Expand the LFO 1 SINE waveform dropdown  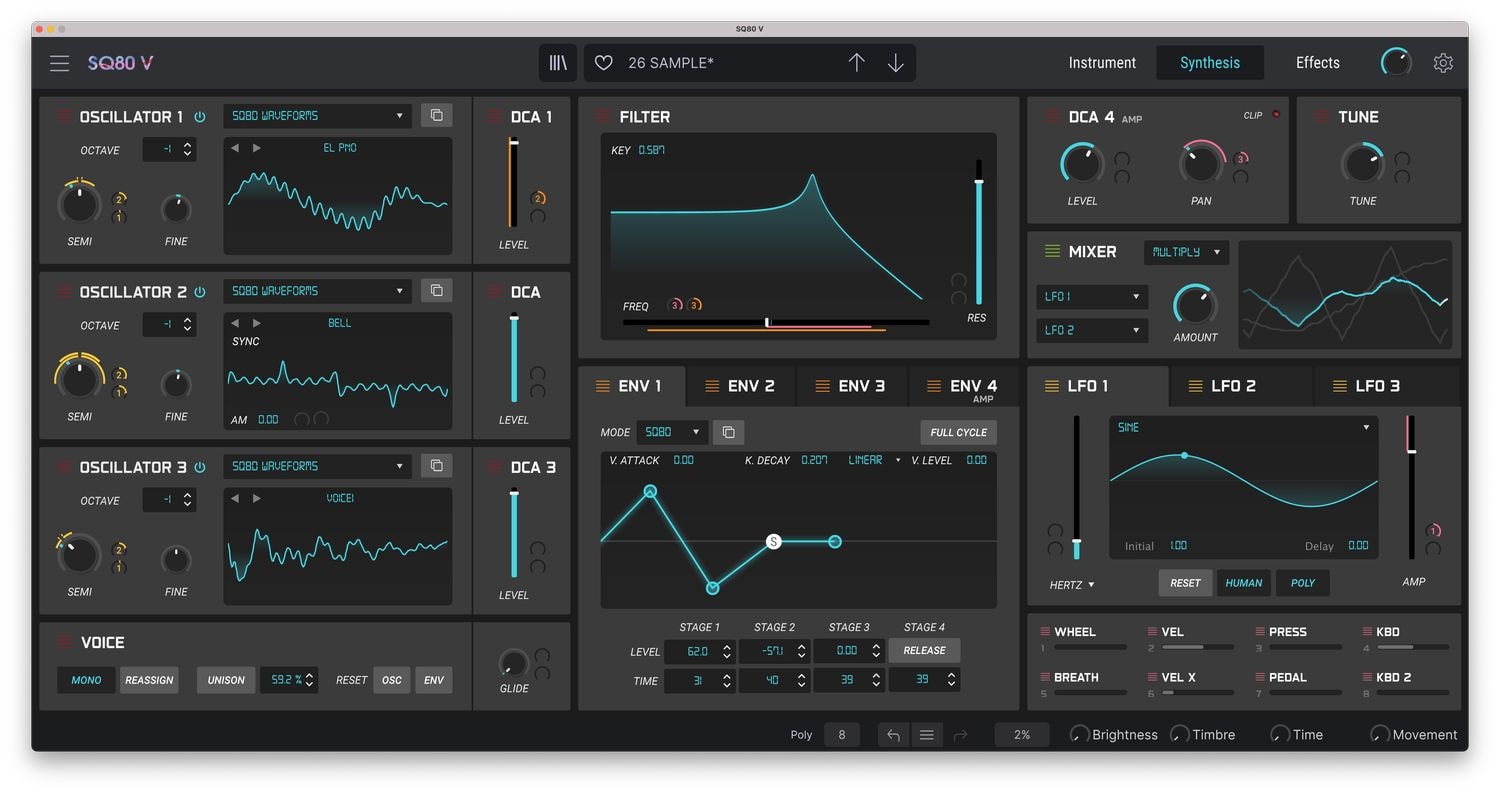pyautogui.click(x=1243, y=427)
